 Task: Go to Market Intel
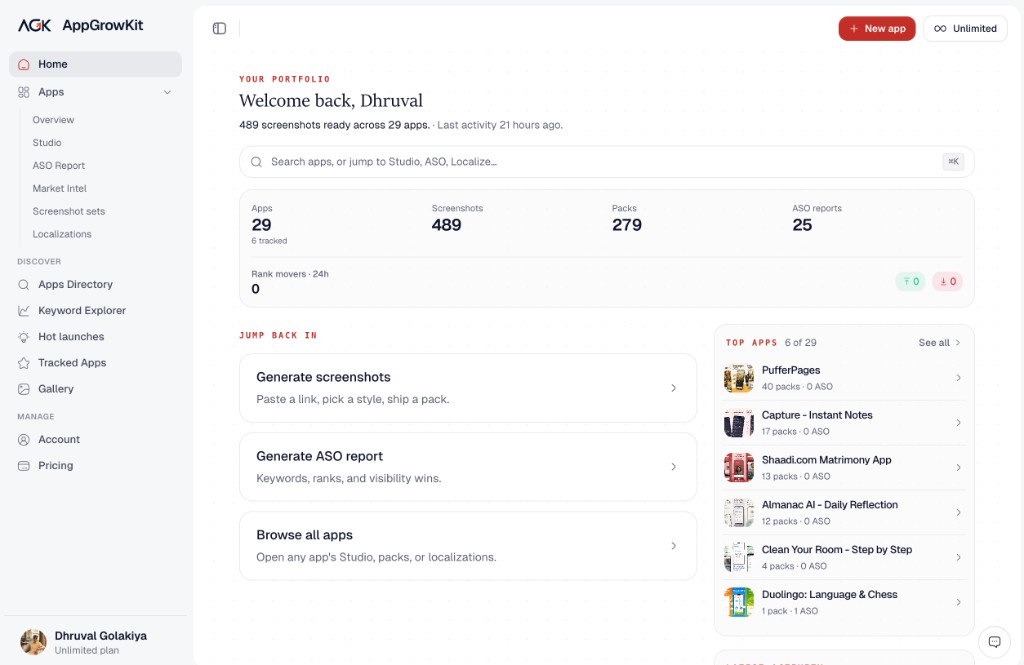[59, 188]
